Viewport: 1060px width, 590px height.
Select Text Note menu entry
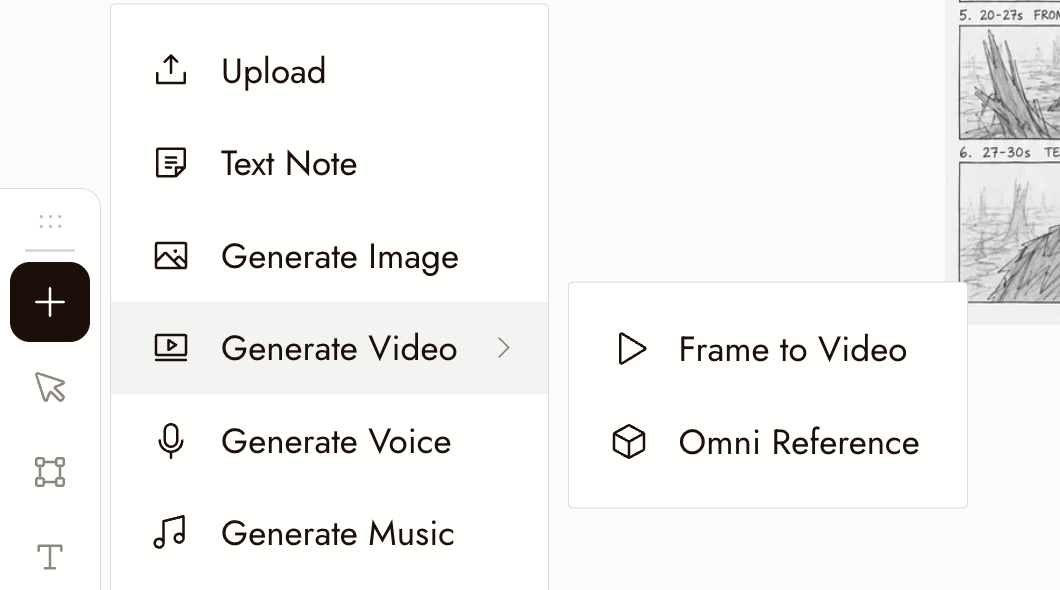(329, 163)
